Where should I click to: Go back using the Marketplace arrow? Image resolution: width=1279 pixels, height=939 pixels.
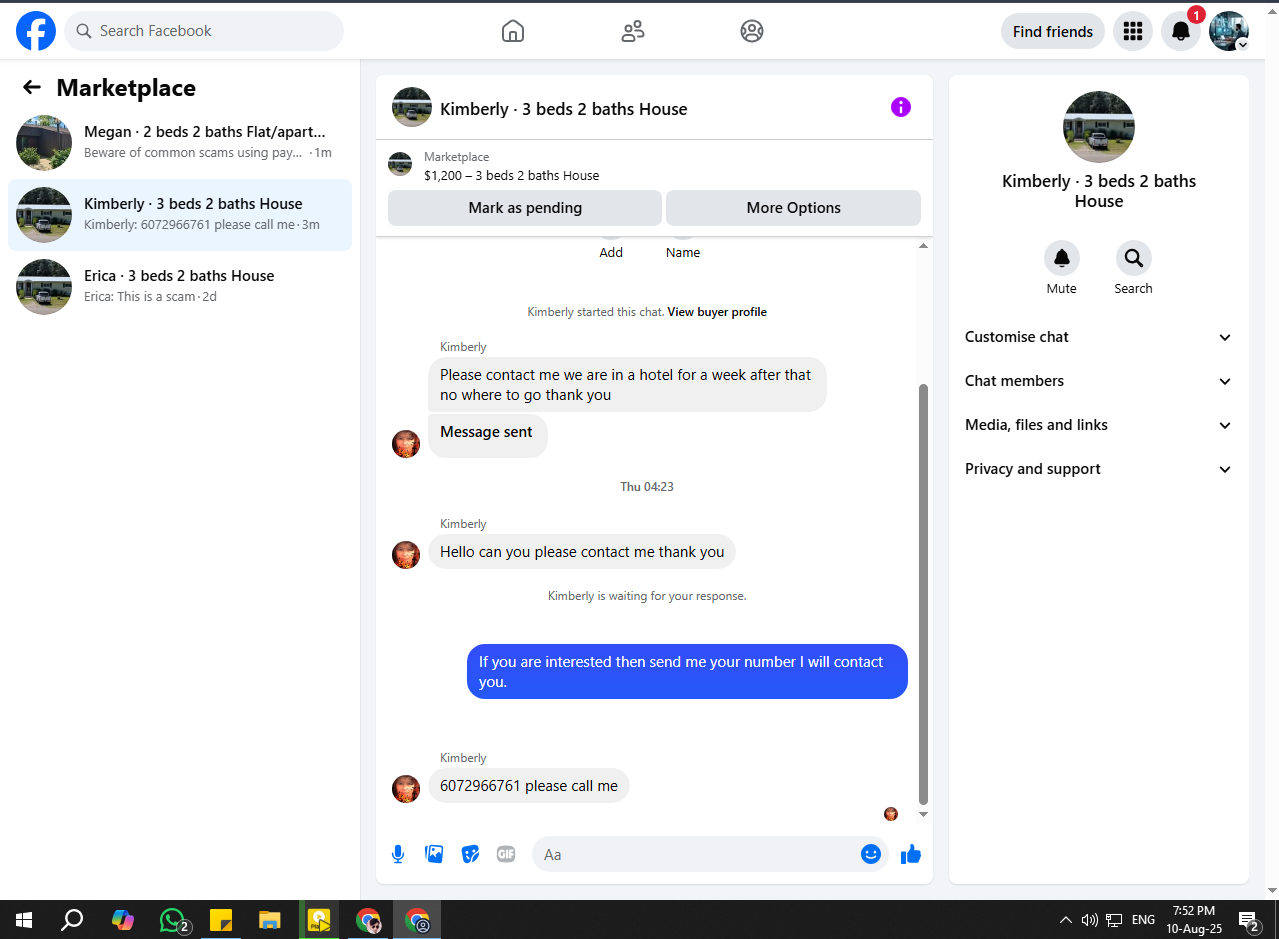click(x=32, y=88)
